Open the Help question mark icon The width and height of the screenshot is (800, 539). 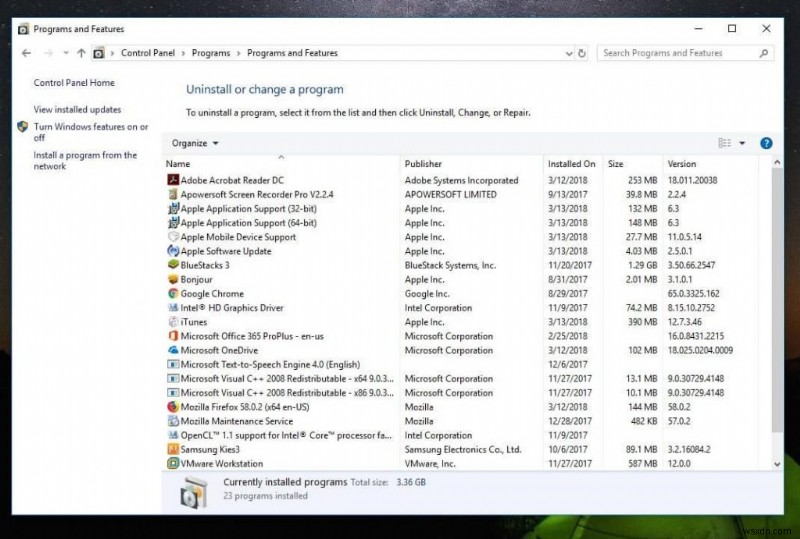coord(766,143)
